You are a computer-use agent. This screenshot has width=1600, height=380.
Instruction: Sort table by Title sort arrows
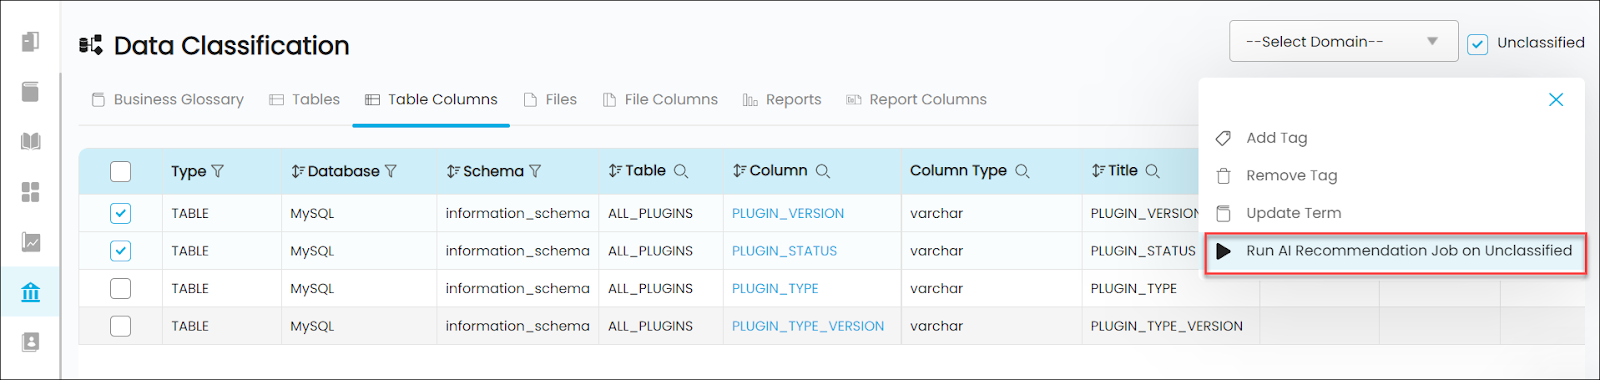1098,171
